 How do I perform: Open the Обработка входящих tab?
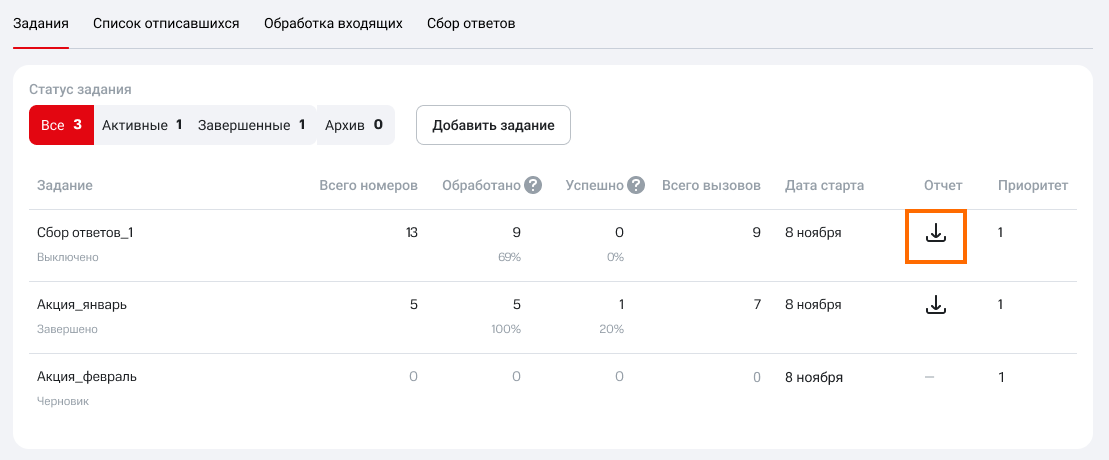tap(333, 23)
